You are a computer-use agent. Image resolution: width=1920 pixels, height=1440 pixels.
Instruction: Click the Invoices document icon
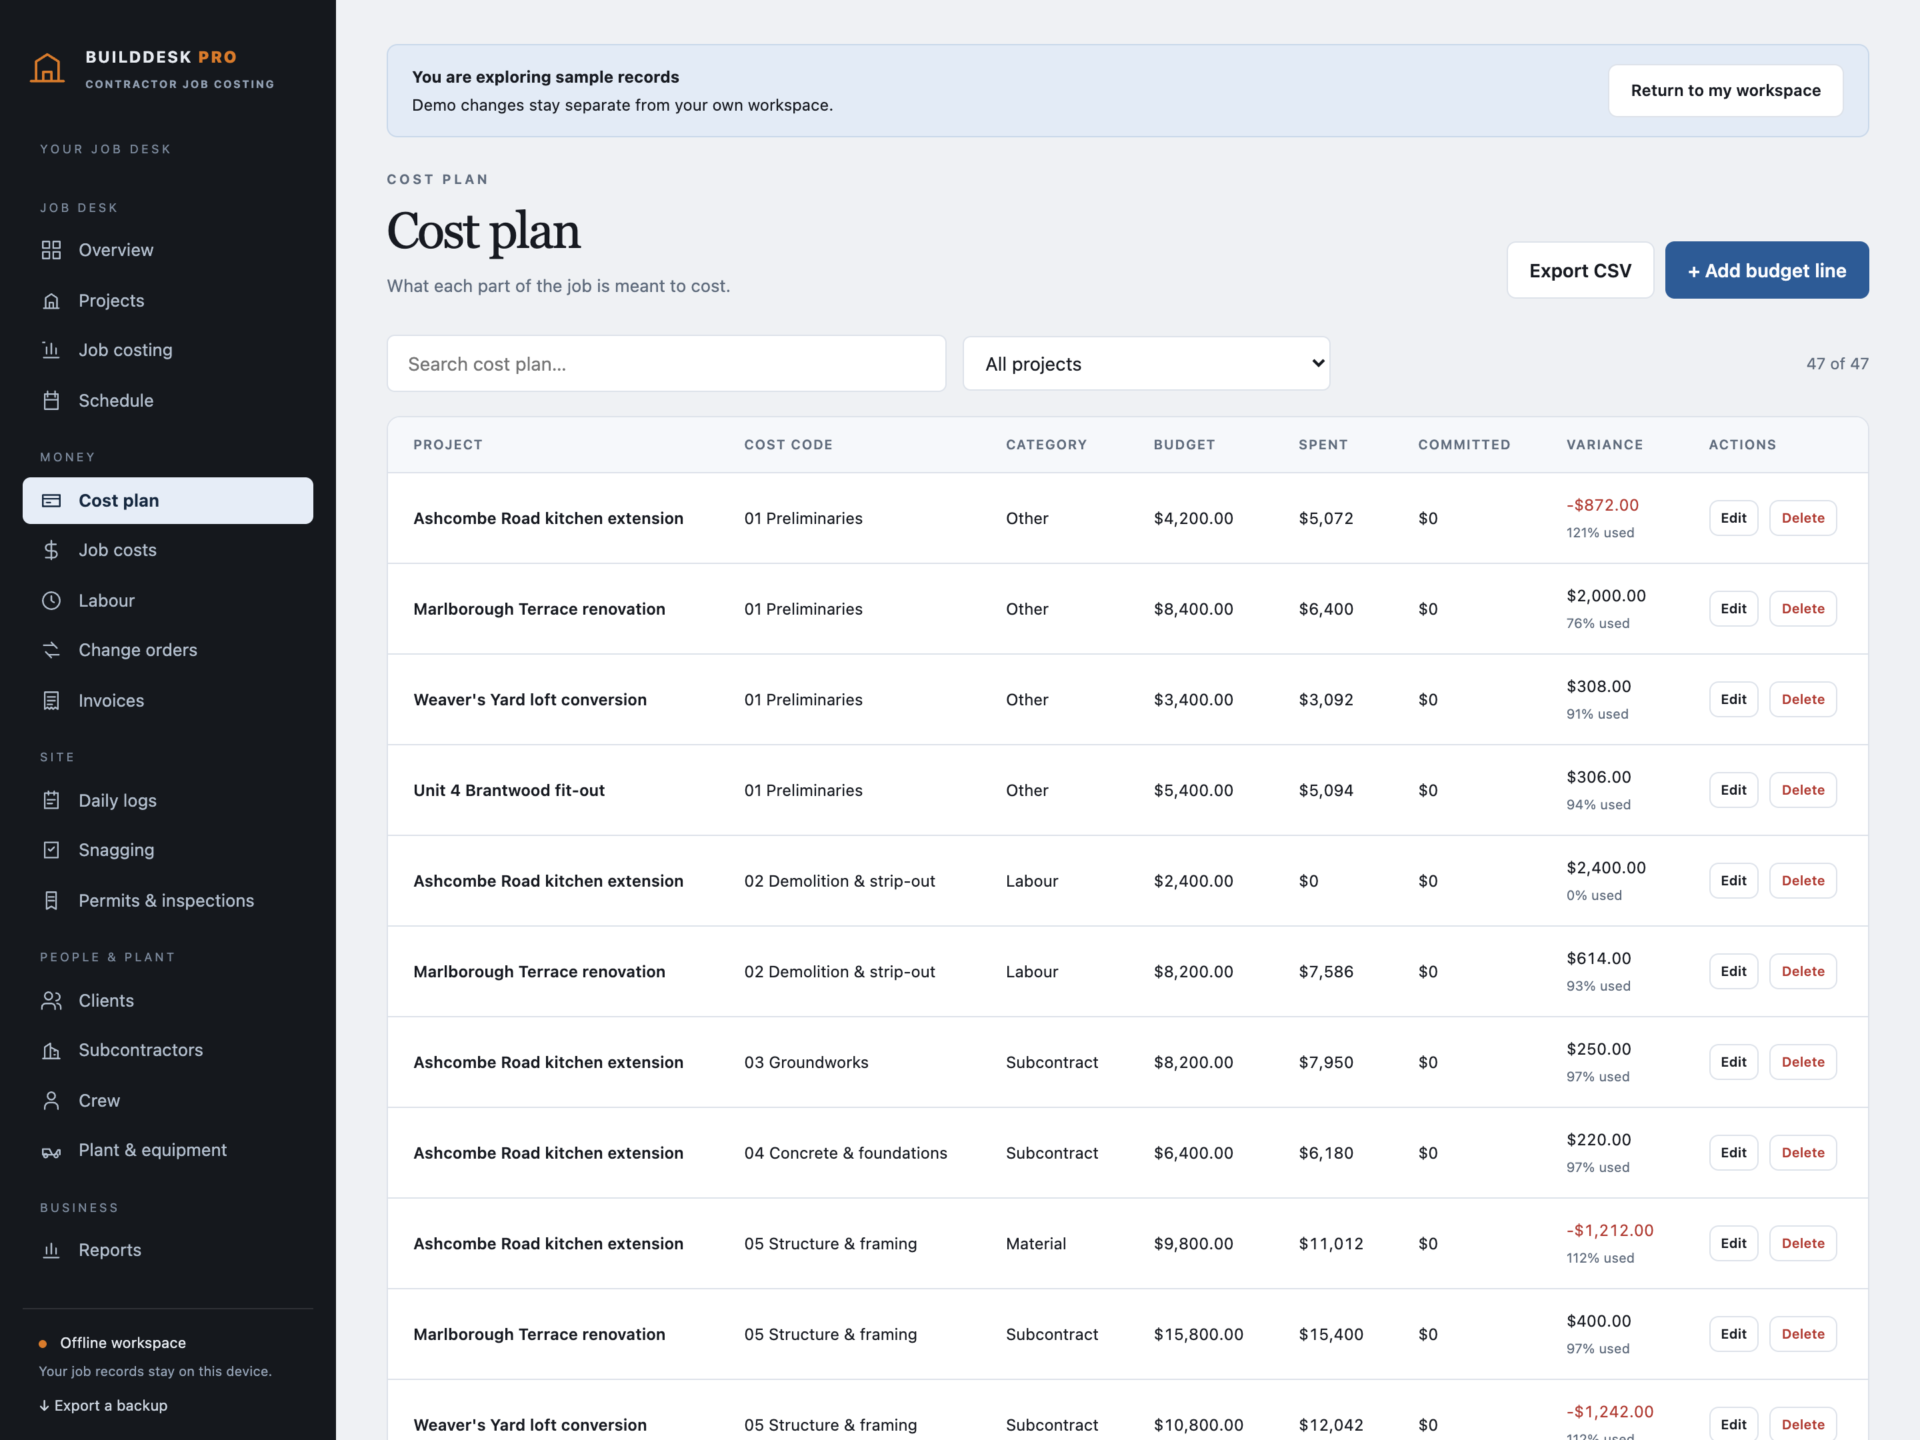click(51, 700)
